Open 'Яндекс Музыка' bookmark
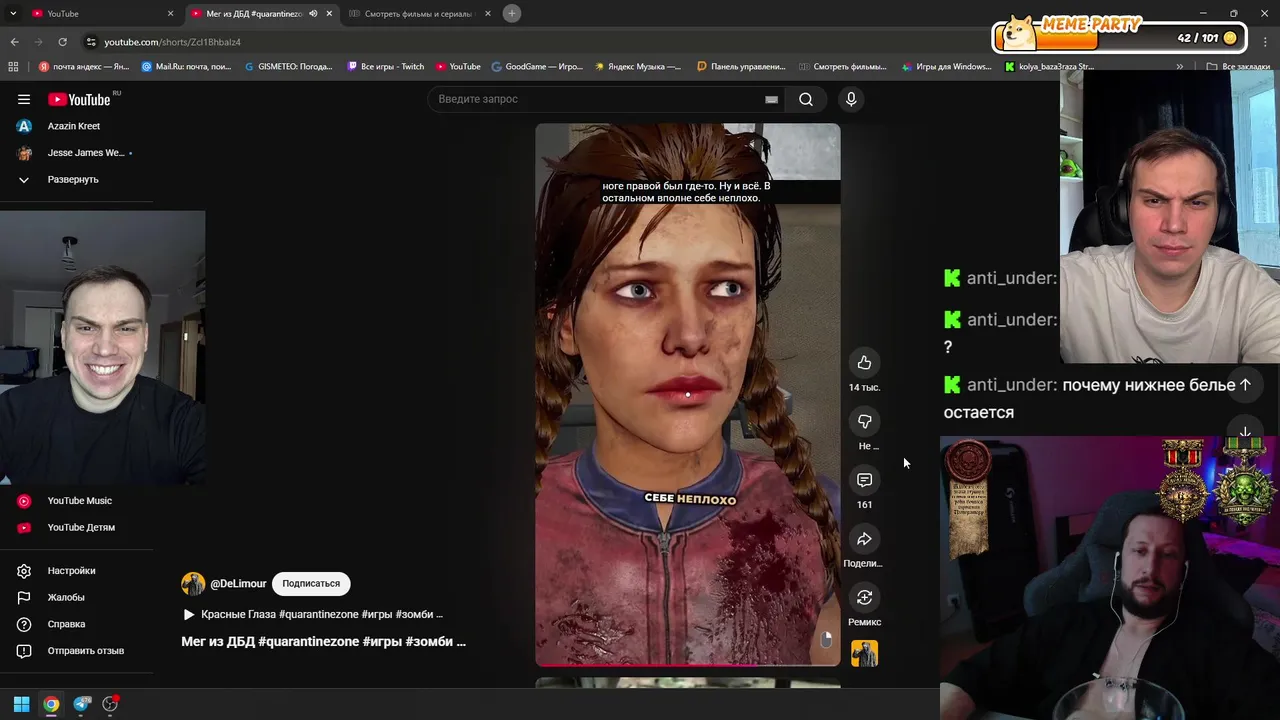This screenshot has height=720, width=1280. click(x=638, y=67)
